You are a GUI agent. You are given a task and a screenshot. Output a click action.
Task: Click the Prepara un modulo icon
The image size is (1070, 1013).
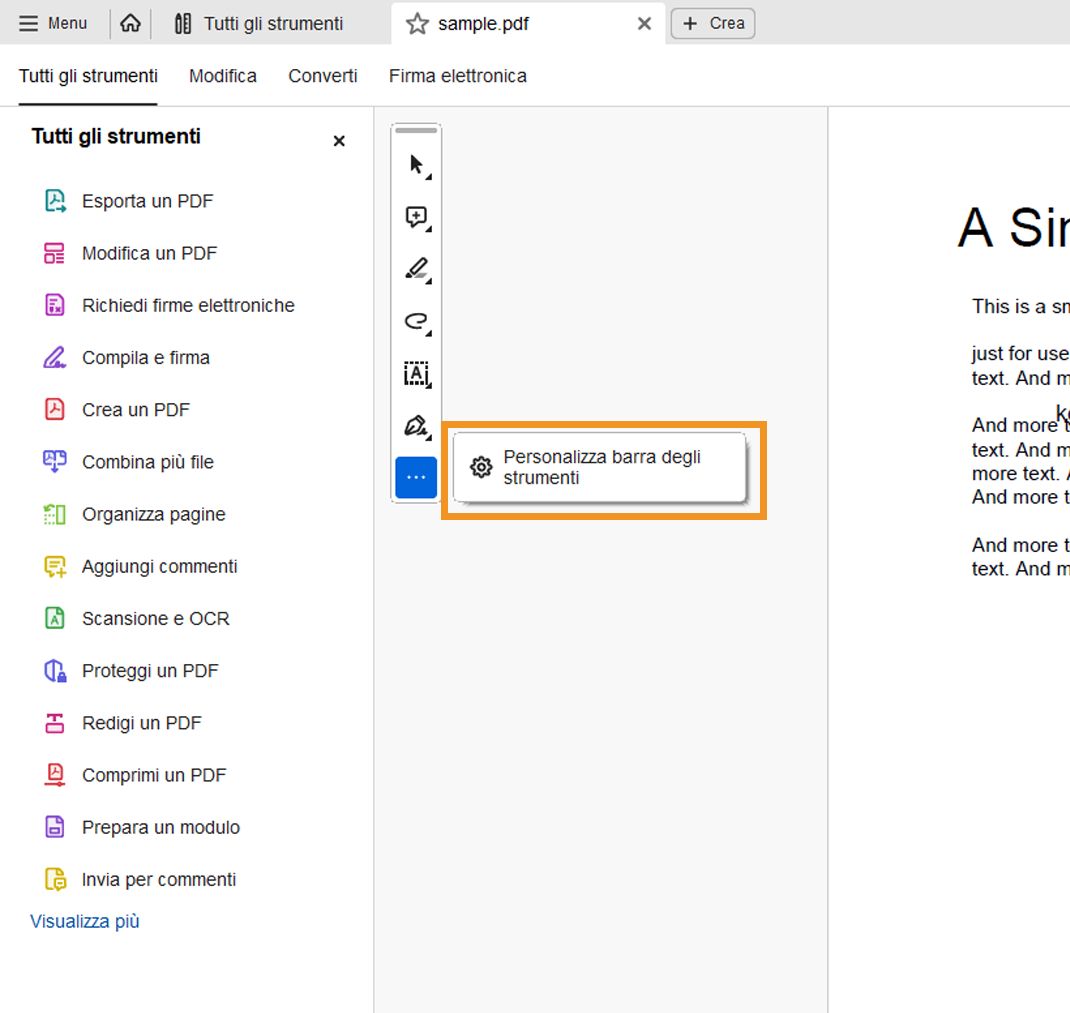55,827
